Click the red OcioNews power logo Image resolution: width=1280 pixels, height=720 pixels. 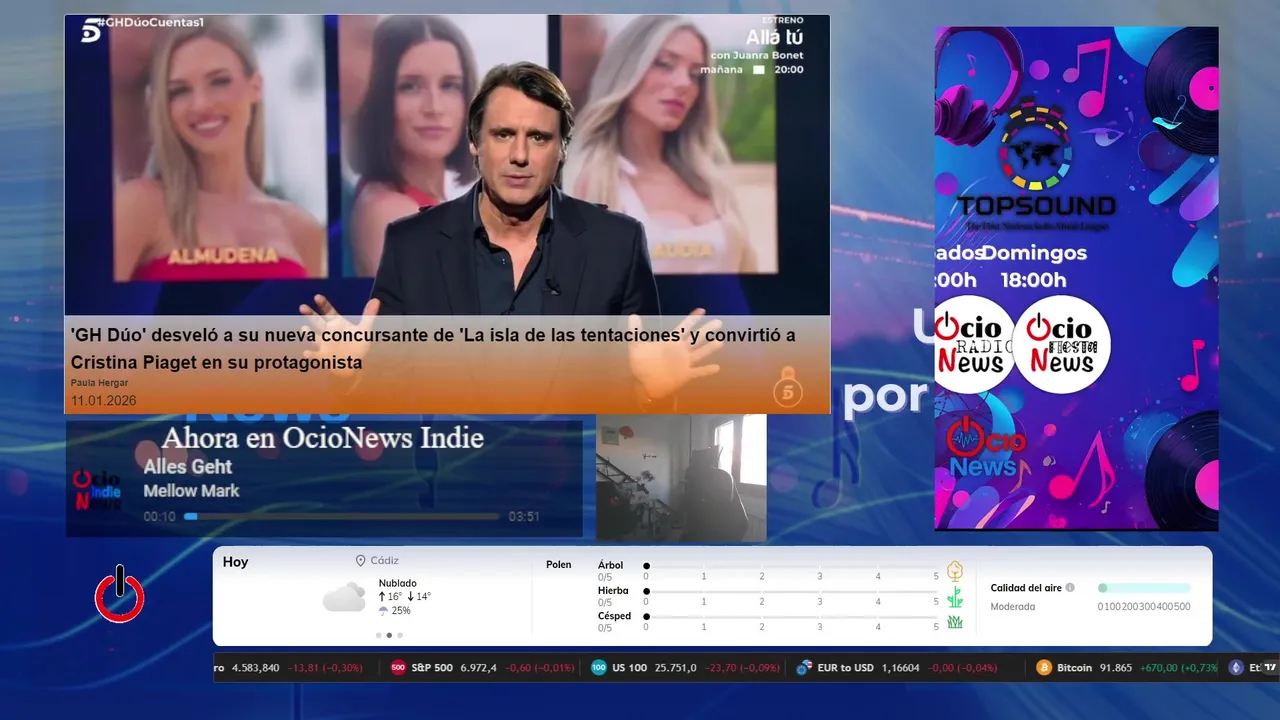point(119,594)
